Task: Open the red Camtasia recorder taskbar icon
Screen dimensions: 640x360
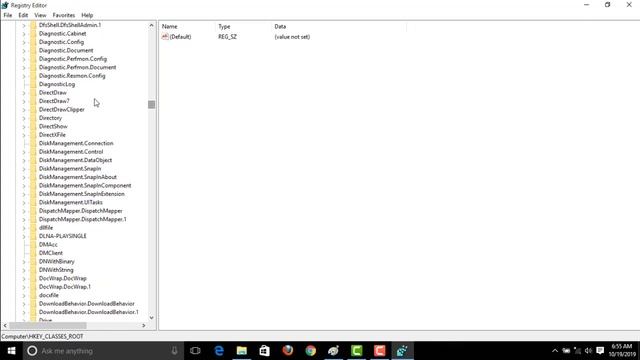Action: click(380, 351)
